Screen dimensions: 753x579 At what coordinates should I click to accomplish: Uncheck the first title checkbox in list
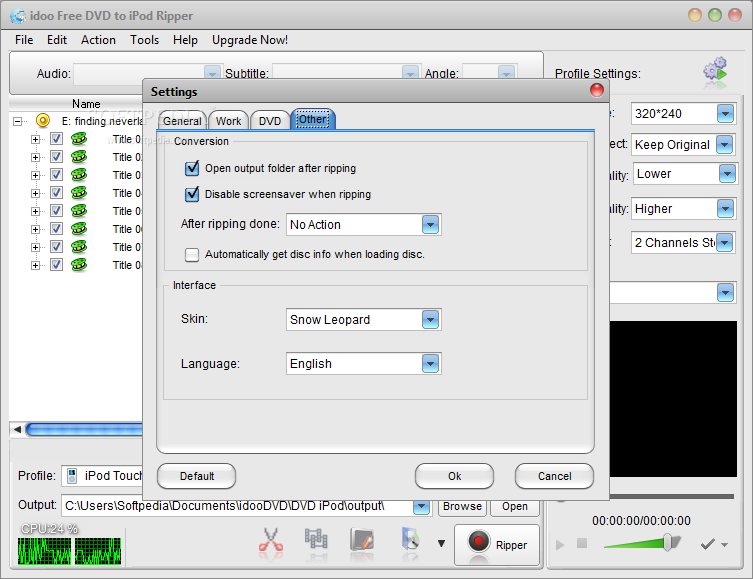pos(56,139)
